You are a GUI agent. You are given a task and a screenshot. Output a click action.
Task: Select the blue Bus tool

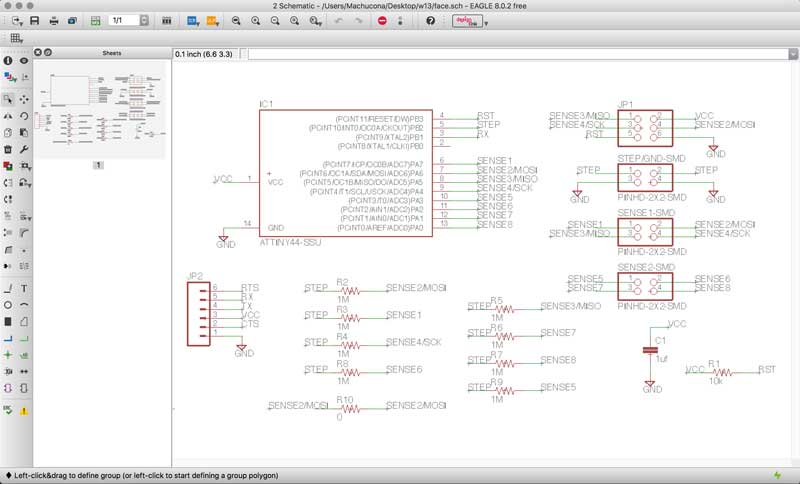[8, 339]
